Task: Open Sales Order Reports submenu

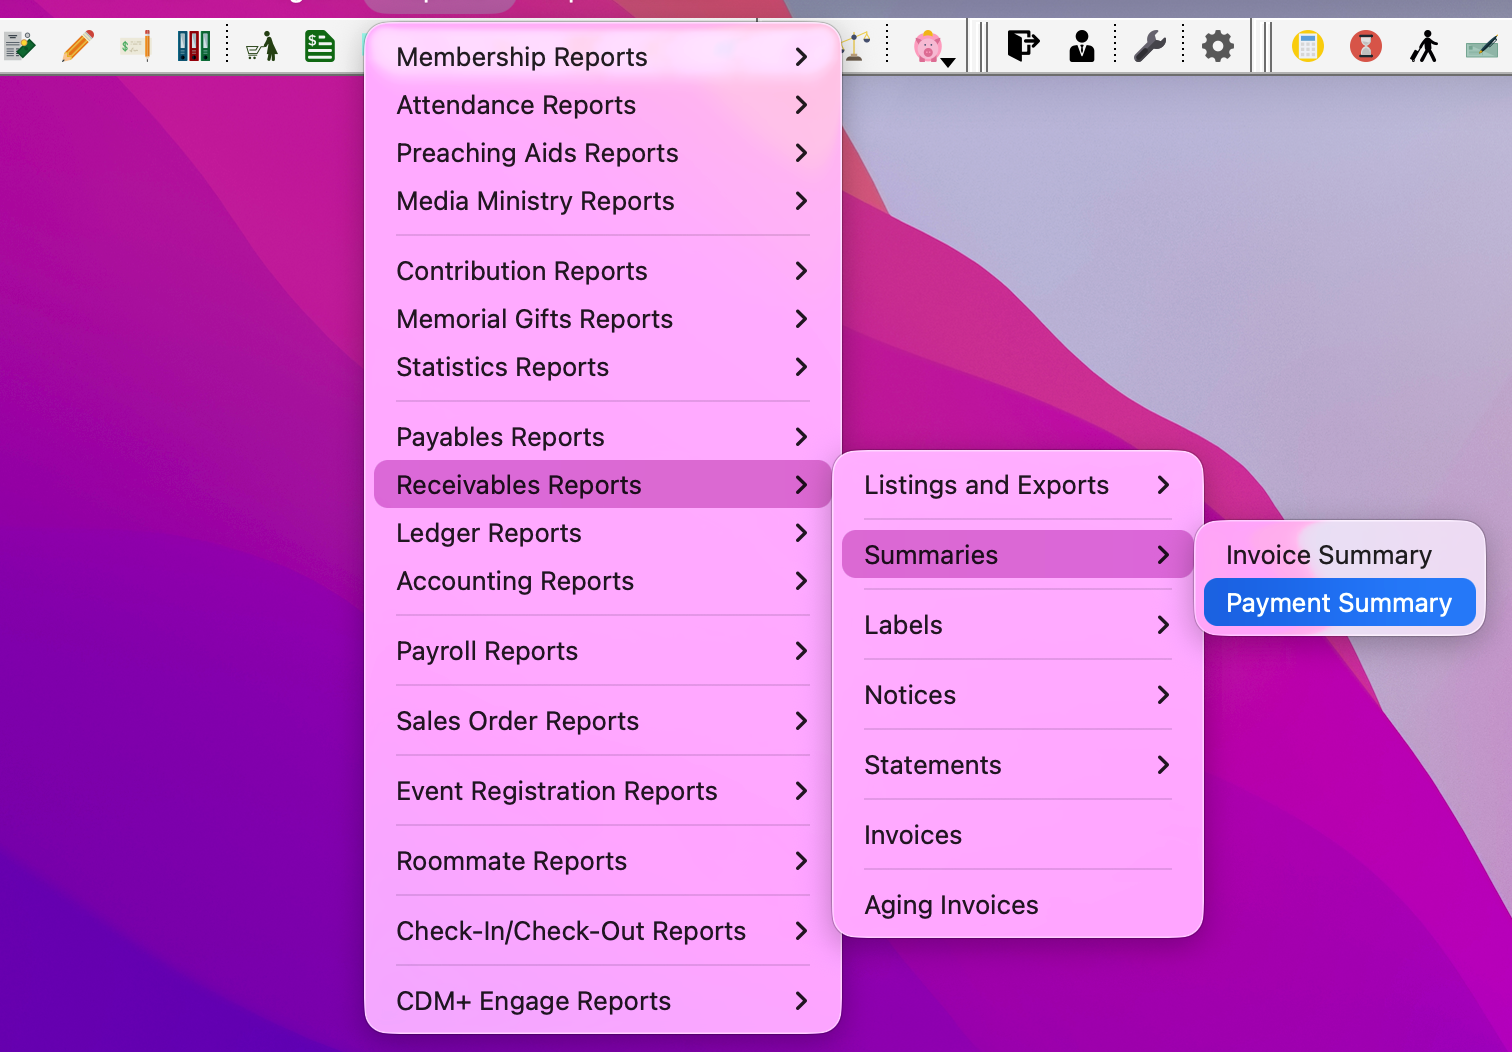Action: tap(603, 721)
